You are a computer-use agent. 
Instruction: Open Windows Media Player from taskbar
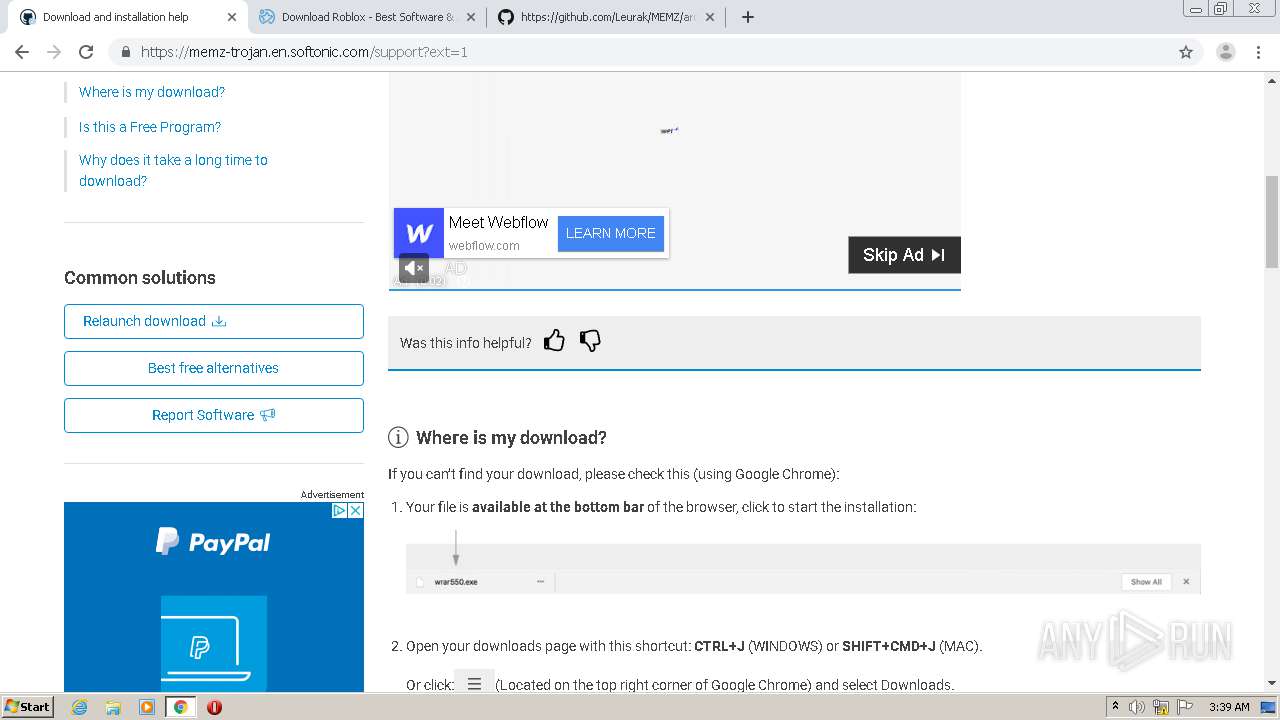click(147, 707)
